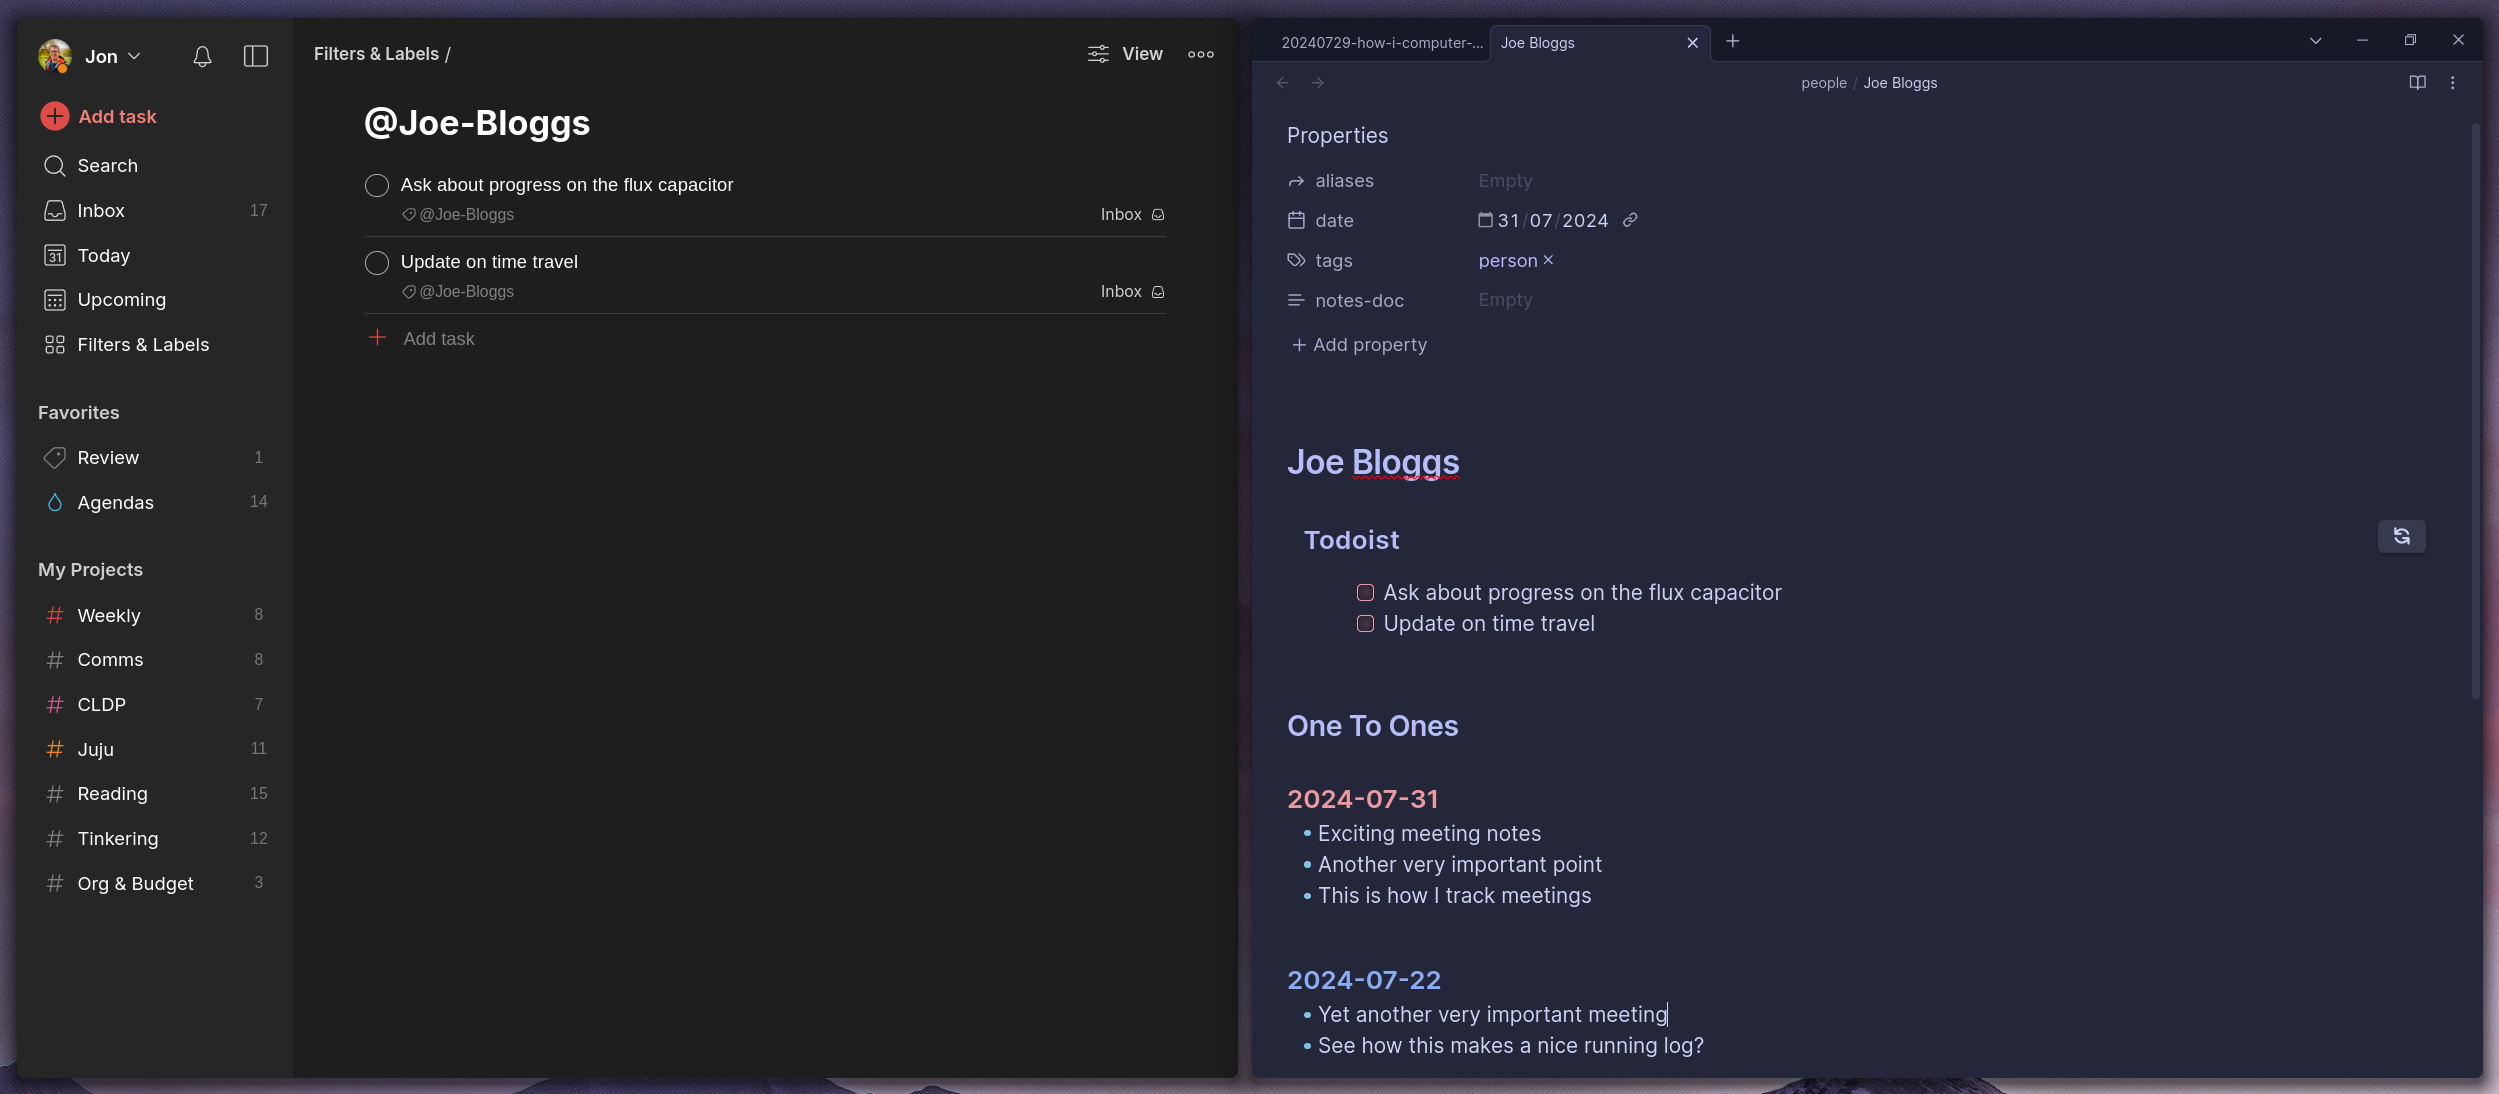Image resolution: width=2499 pixels, height=1094 pixels.
Task: Expand the Obsidian tab list chevron
Action: (2315, 41)
